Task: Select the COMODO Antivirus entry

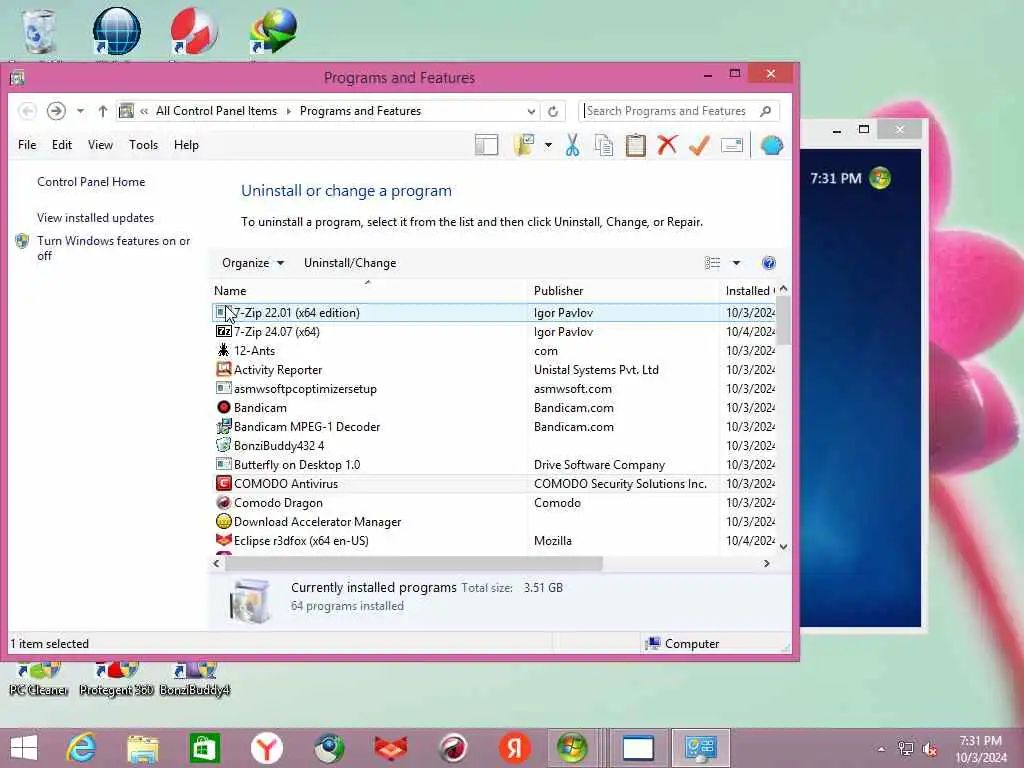Action: click(x=494, y=484)
